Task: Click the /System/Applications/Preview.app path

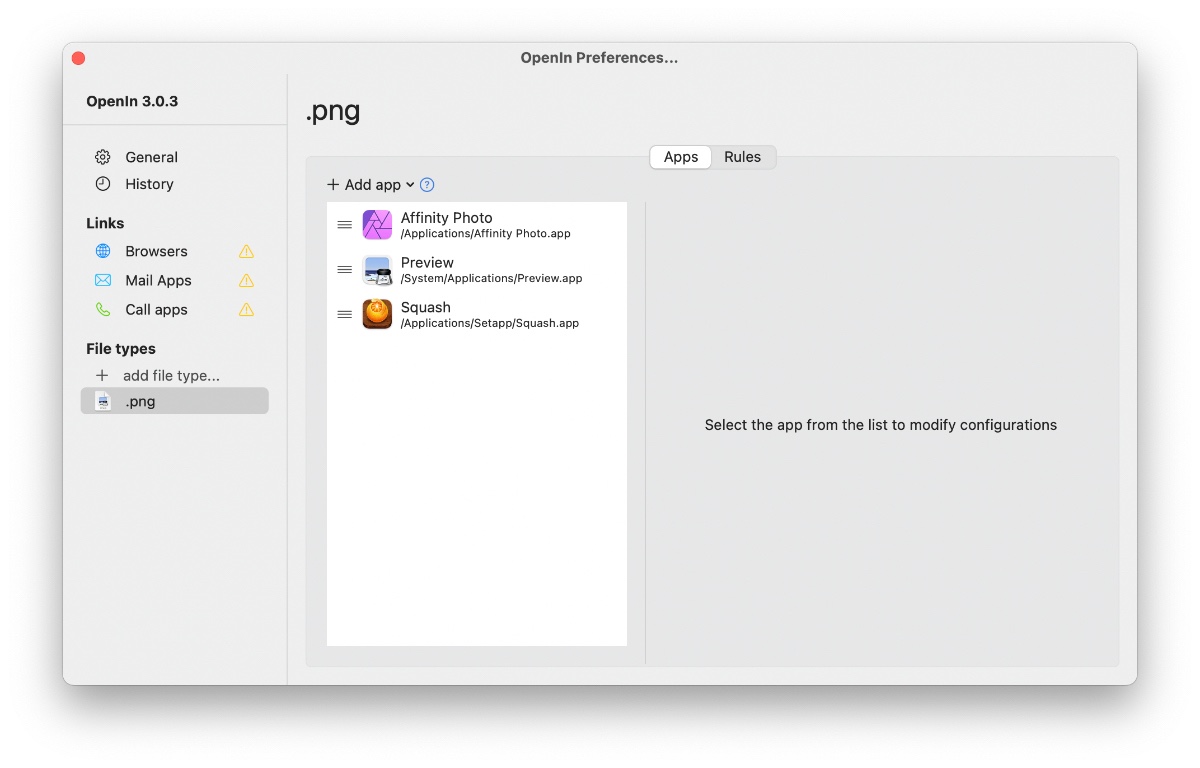Action: click(x=491, y=279)
